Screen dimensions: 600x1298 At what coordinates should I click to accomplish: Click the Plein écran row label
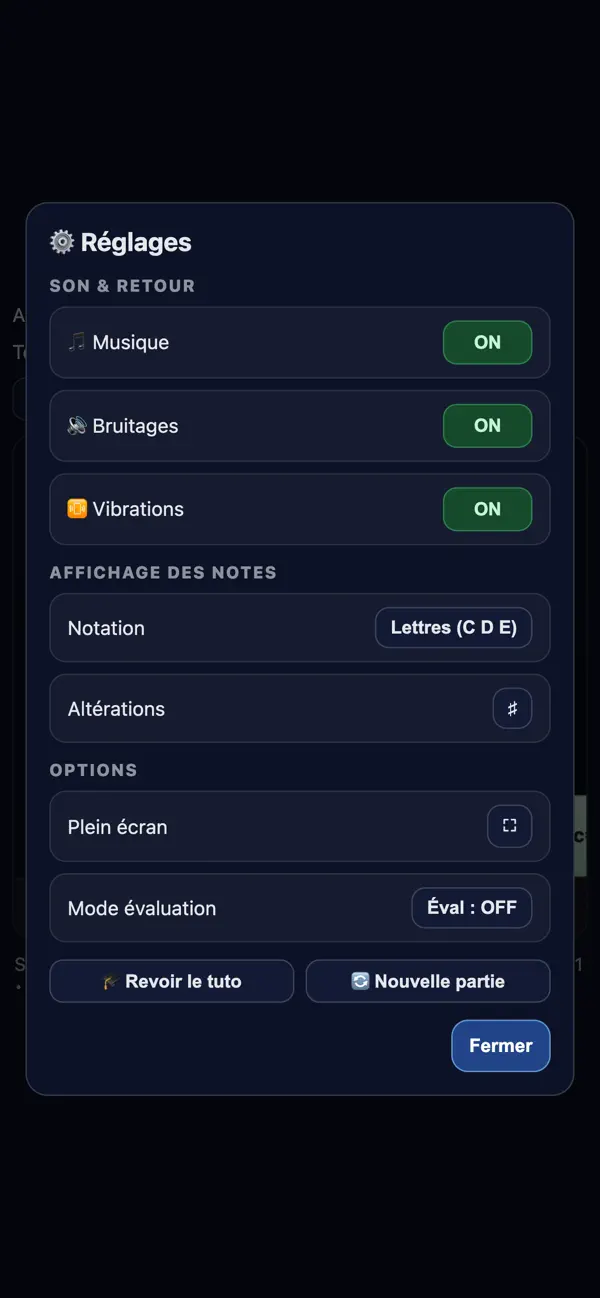pos(118,827)
